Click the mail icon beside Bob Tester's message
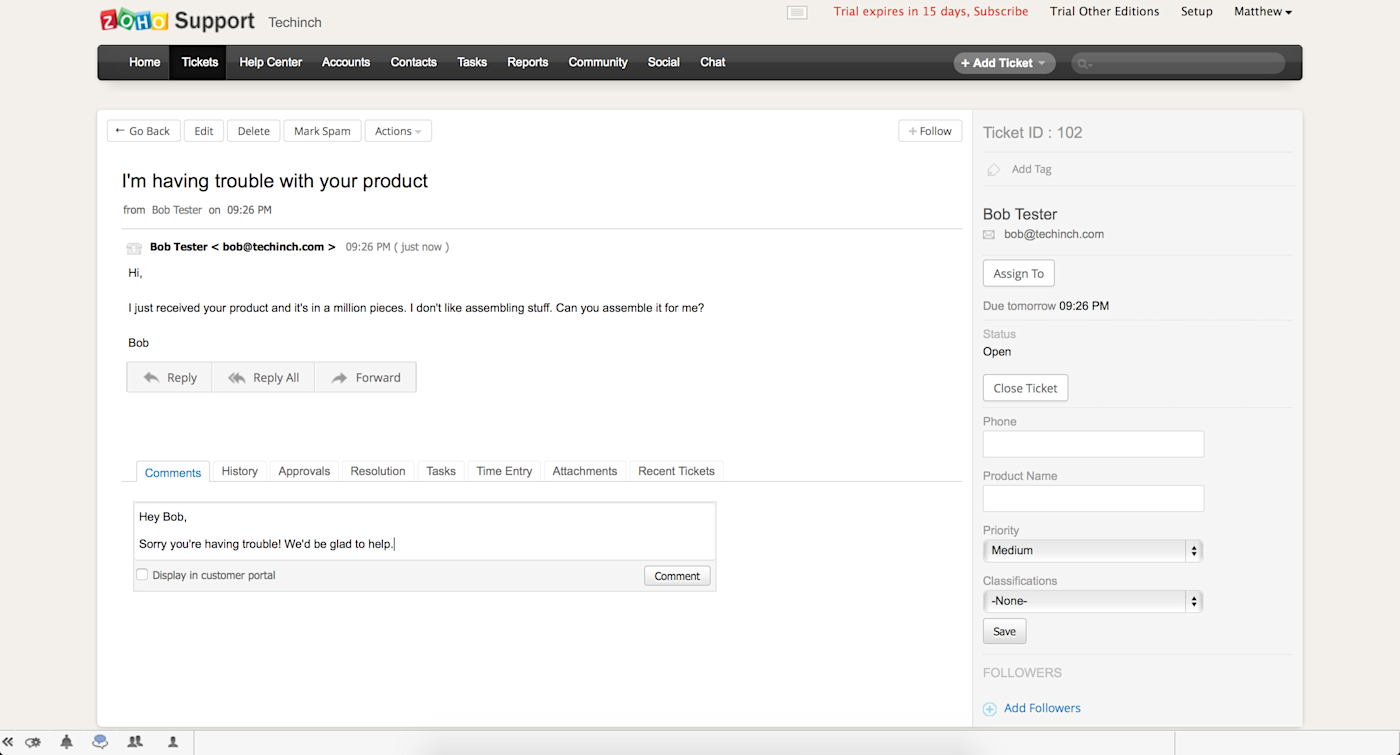This screenshot has height=755, width=1400. pos(134,248)
